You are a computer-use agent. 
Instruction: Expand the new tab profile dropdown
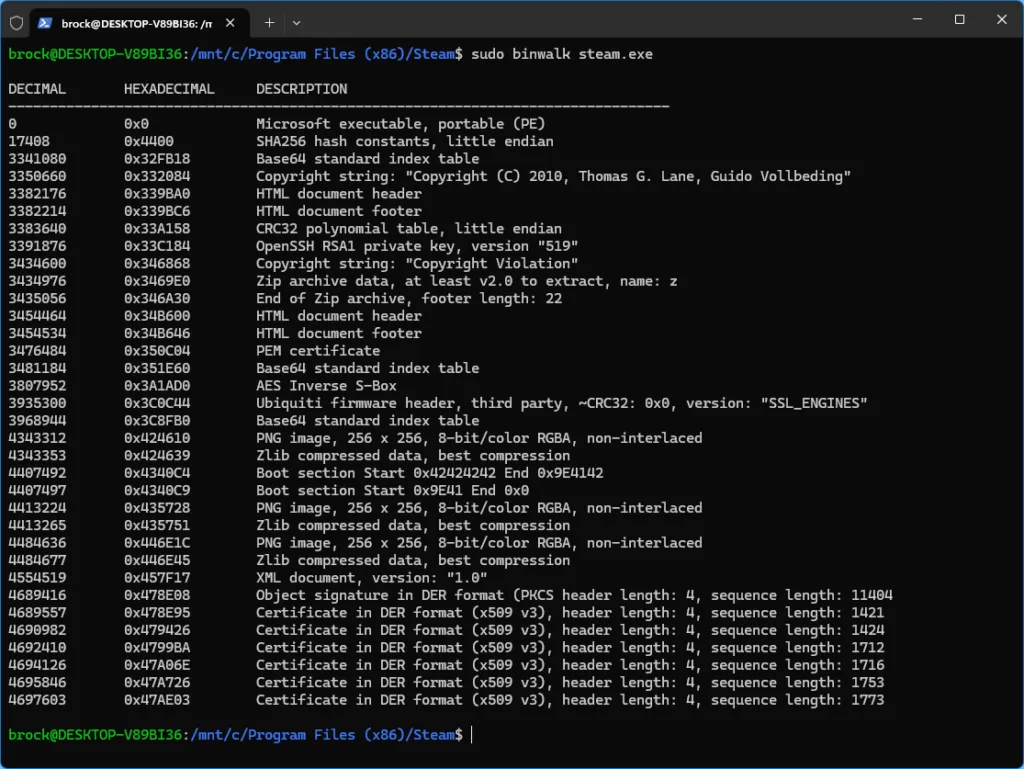point(296,22)
